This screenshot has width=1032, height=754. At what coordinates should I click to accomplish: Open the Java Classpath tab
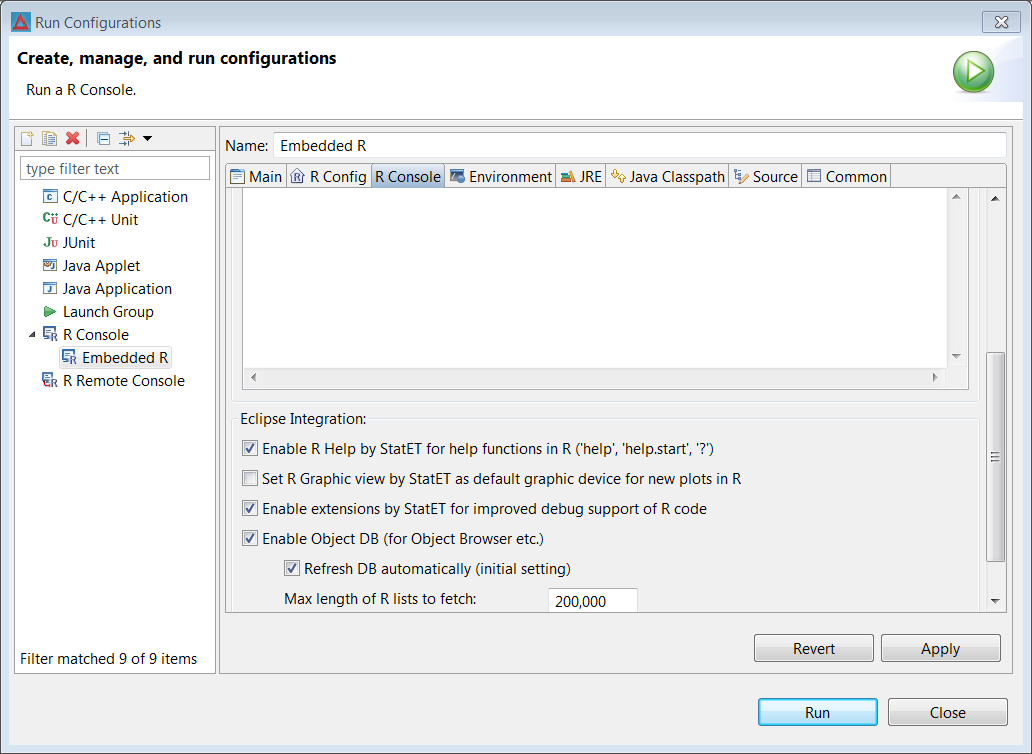[x=667, y=176]
